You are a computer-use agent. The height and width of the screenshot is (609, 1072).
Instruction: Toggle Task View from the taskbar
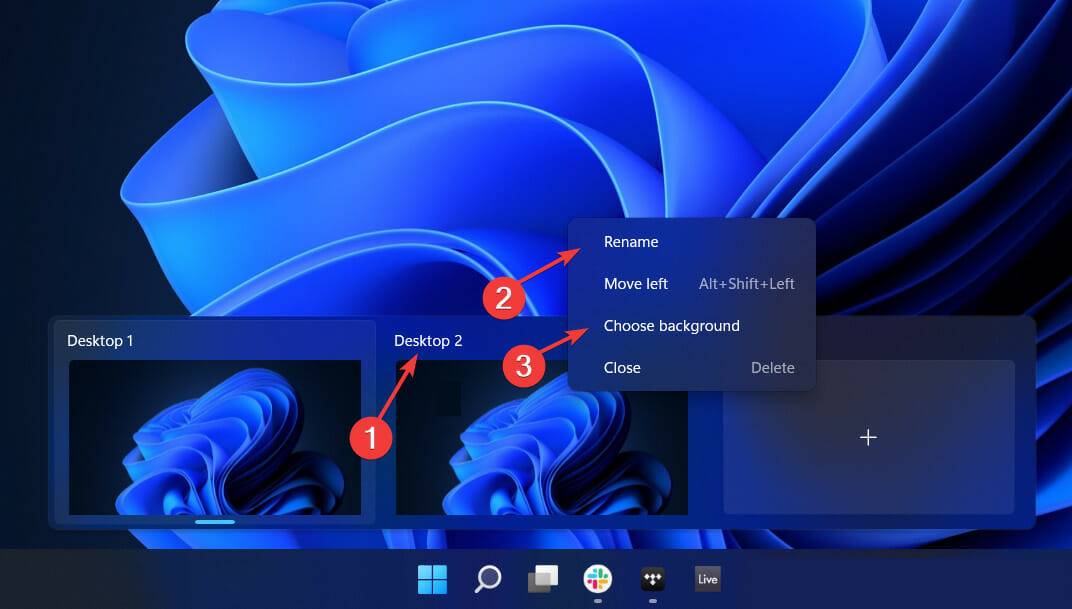click(x=543, y=579)
